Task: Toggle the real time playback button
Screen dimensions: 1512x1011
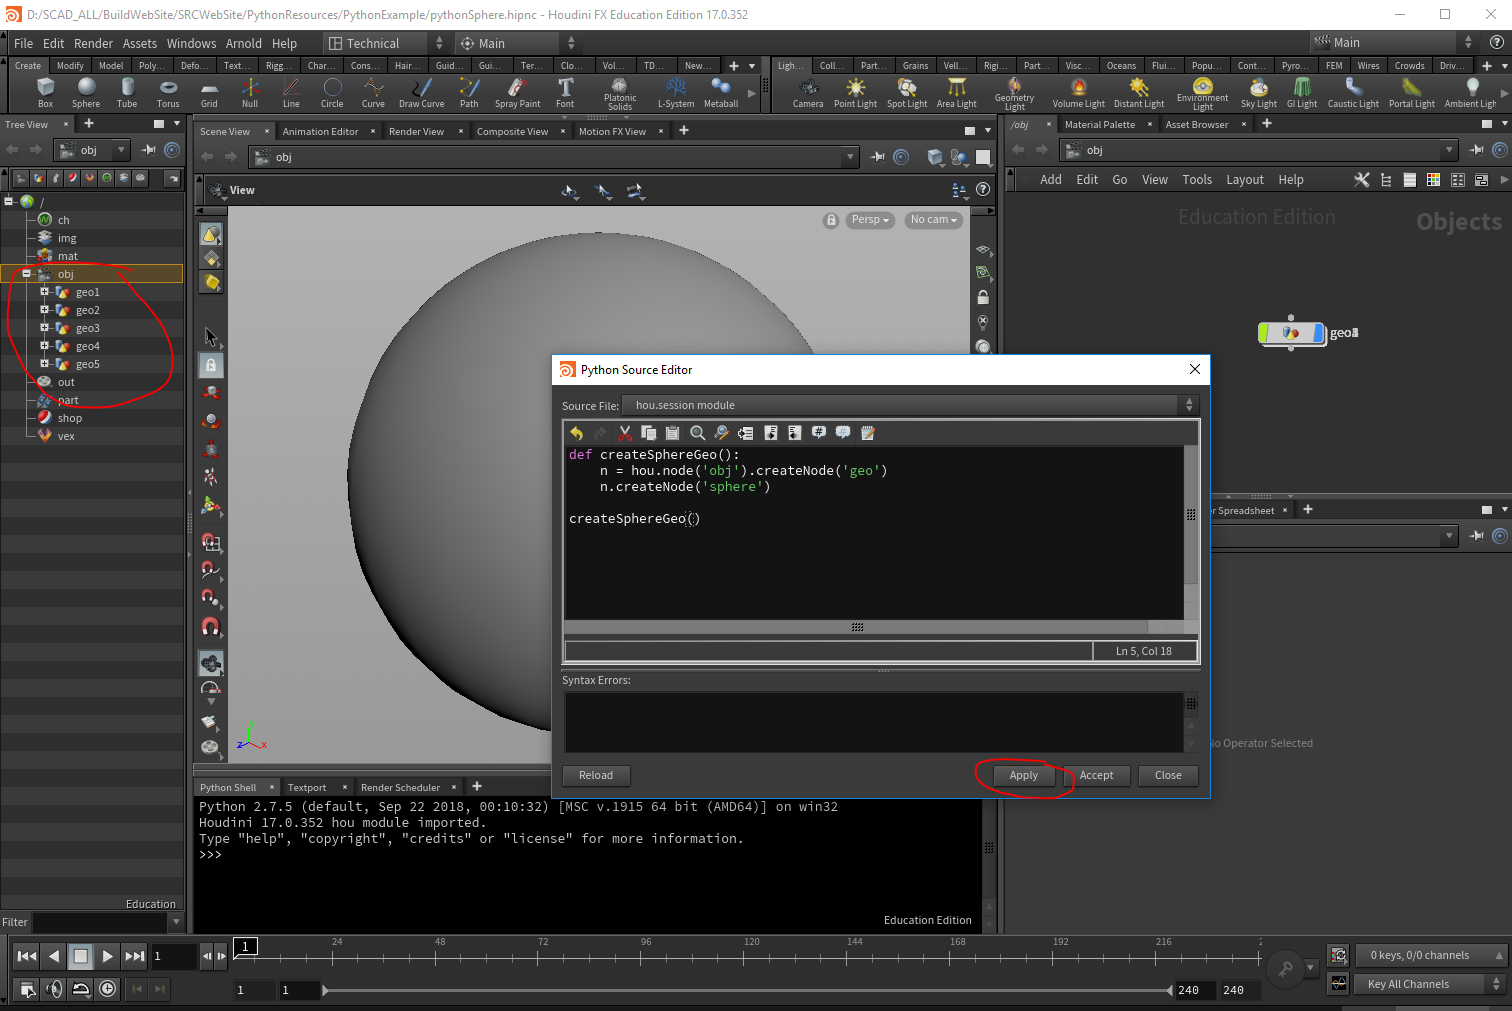Action: tap(107, 989)
